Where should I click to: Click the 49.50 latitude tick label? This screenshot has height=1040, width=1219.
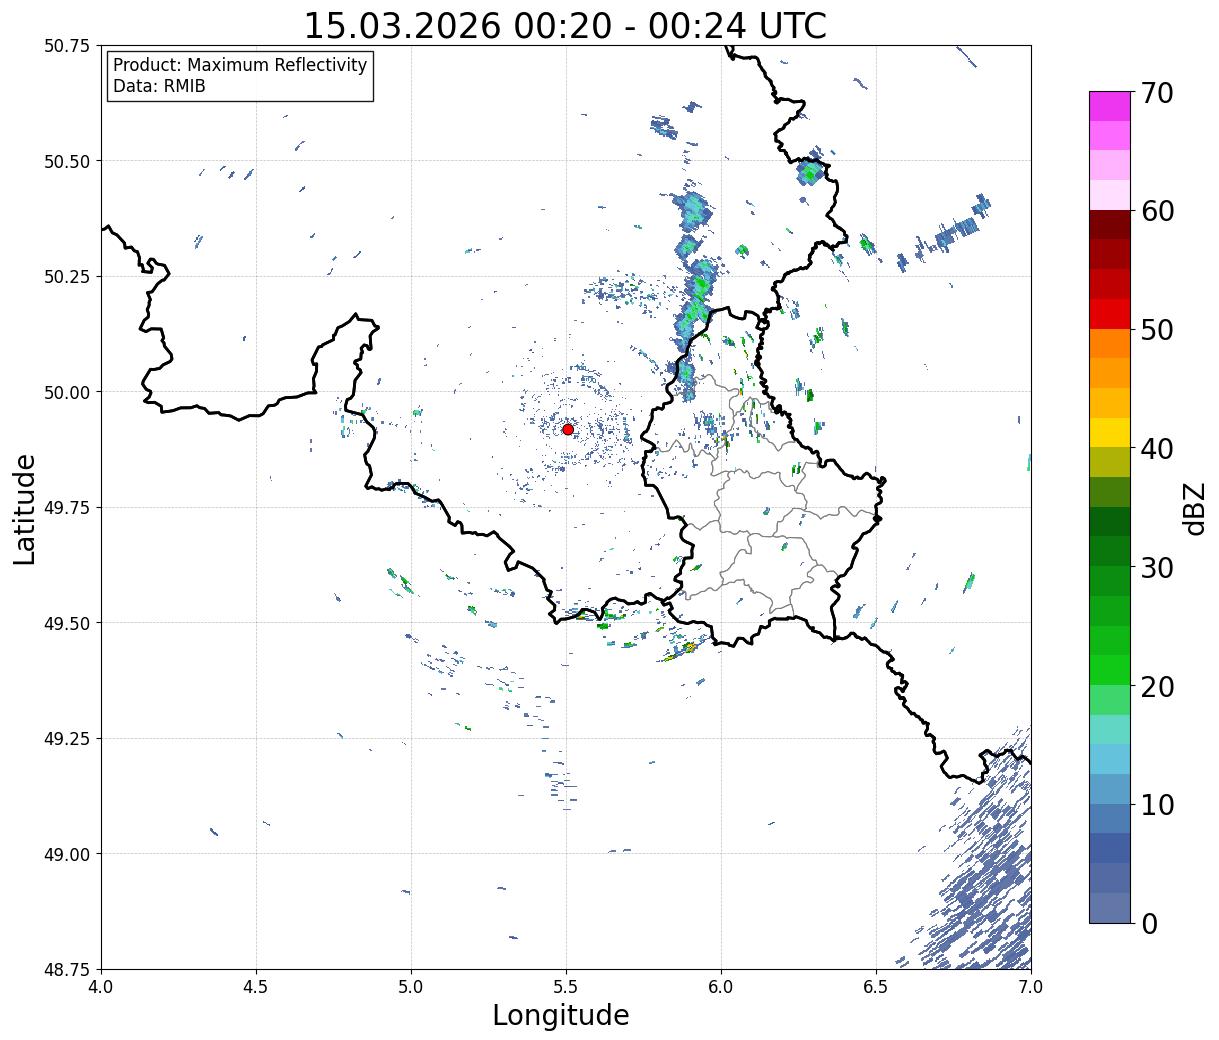[x=67, y=623]
